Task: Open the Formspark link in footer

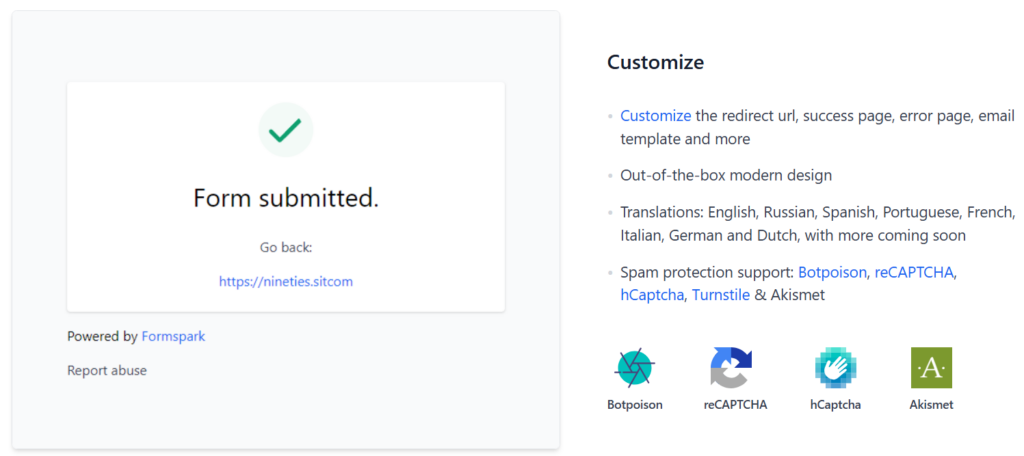Action: [173, 336]
